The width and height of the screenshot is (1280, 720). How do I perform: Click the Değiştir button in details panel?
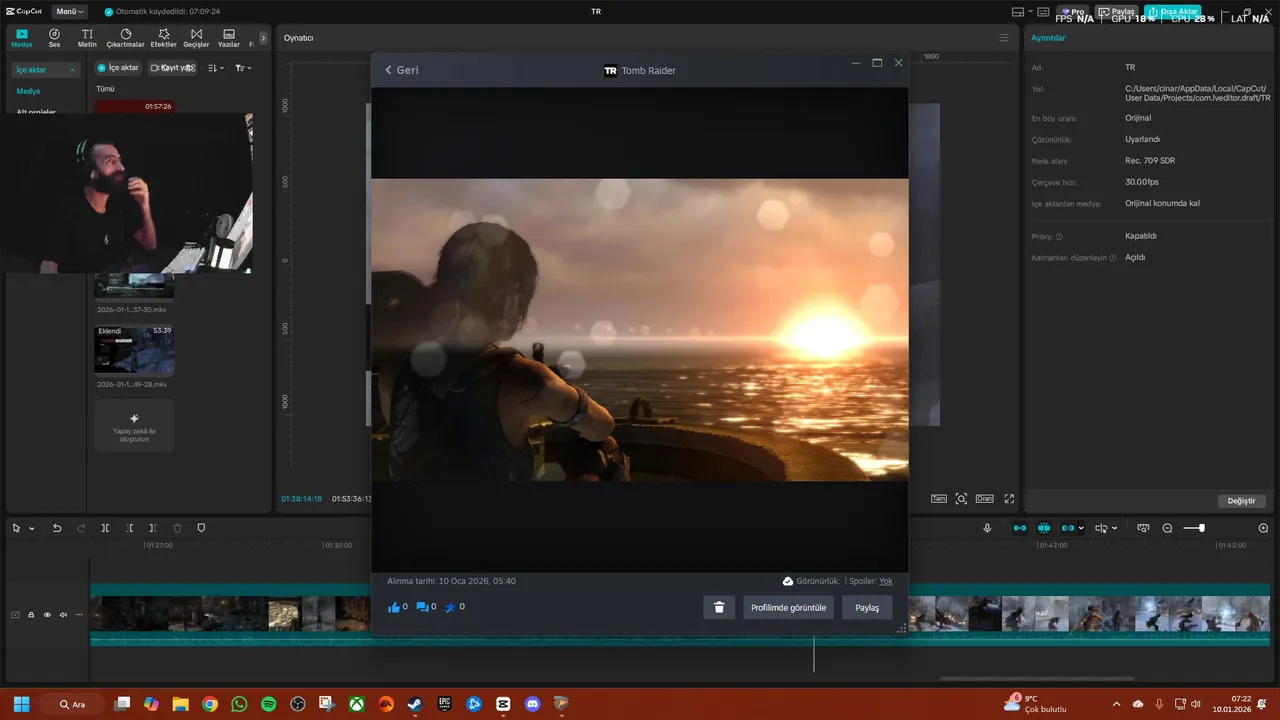1240,501
